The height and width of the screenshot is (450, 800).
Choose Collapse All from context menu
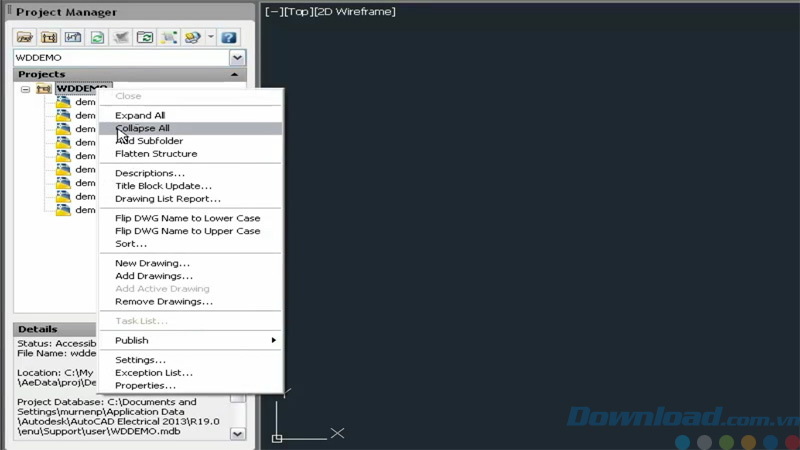(190, 128)
